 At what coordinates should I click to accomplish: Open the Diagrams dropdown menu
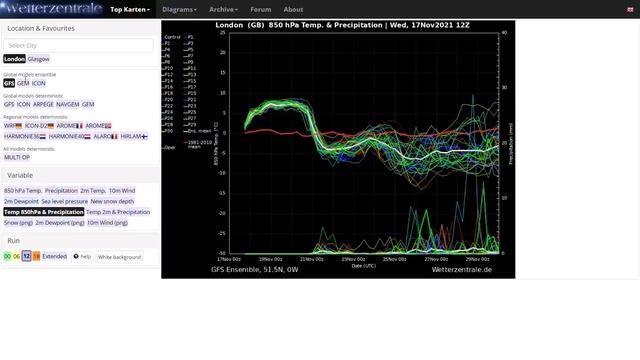point(179,9)
